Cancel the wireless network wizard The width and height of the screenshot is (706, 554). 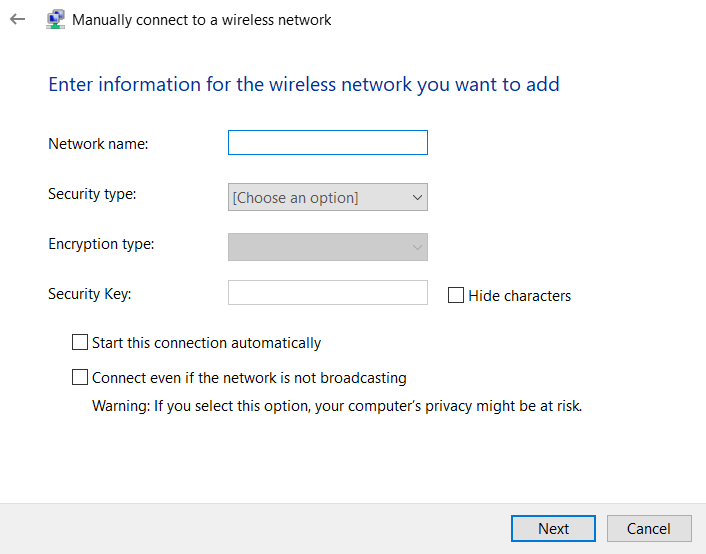coord(649,528)
